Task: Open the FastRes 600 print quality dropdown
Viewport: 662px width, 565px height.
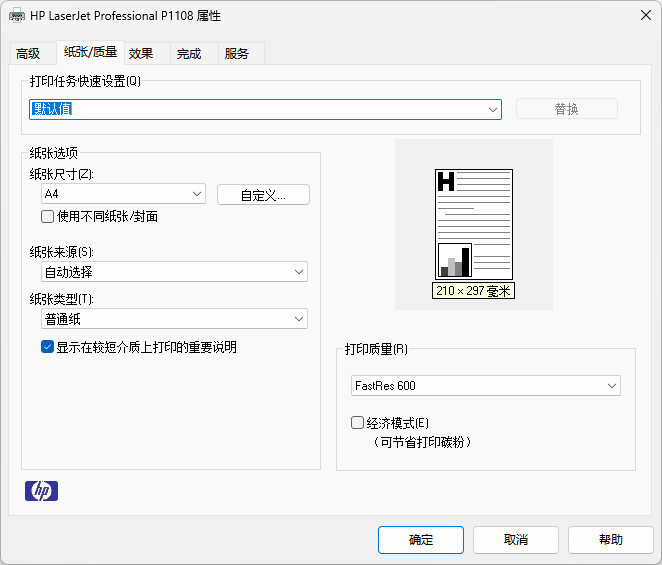Action: [486, 386]
